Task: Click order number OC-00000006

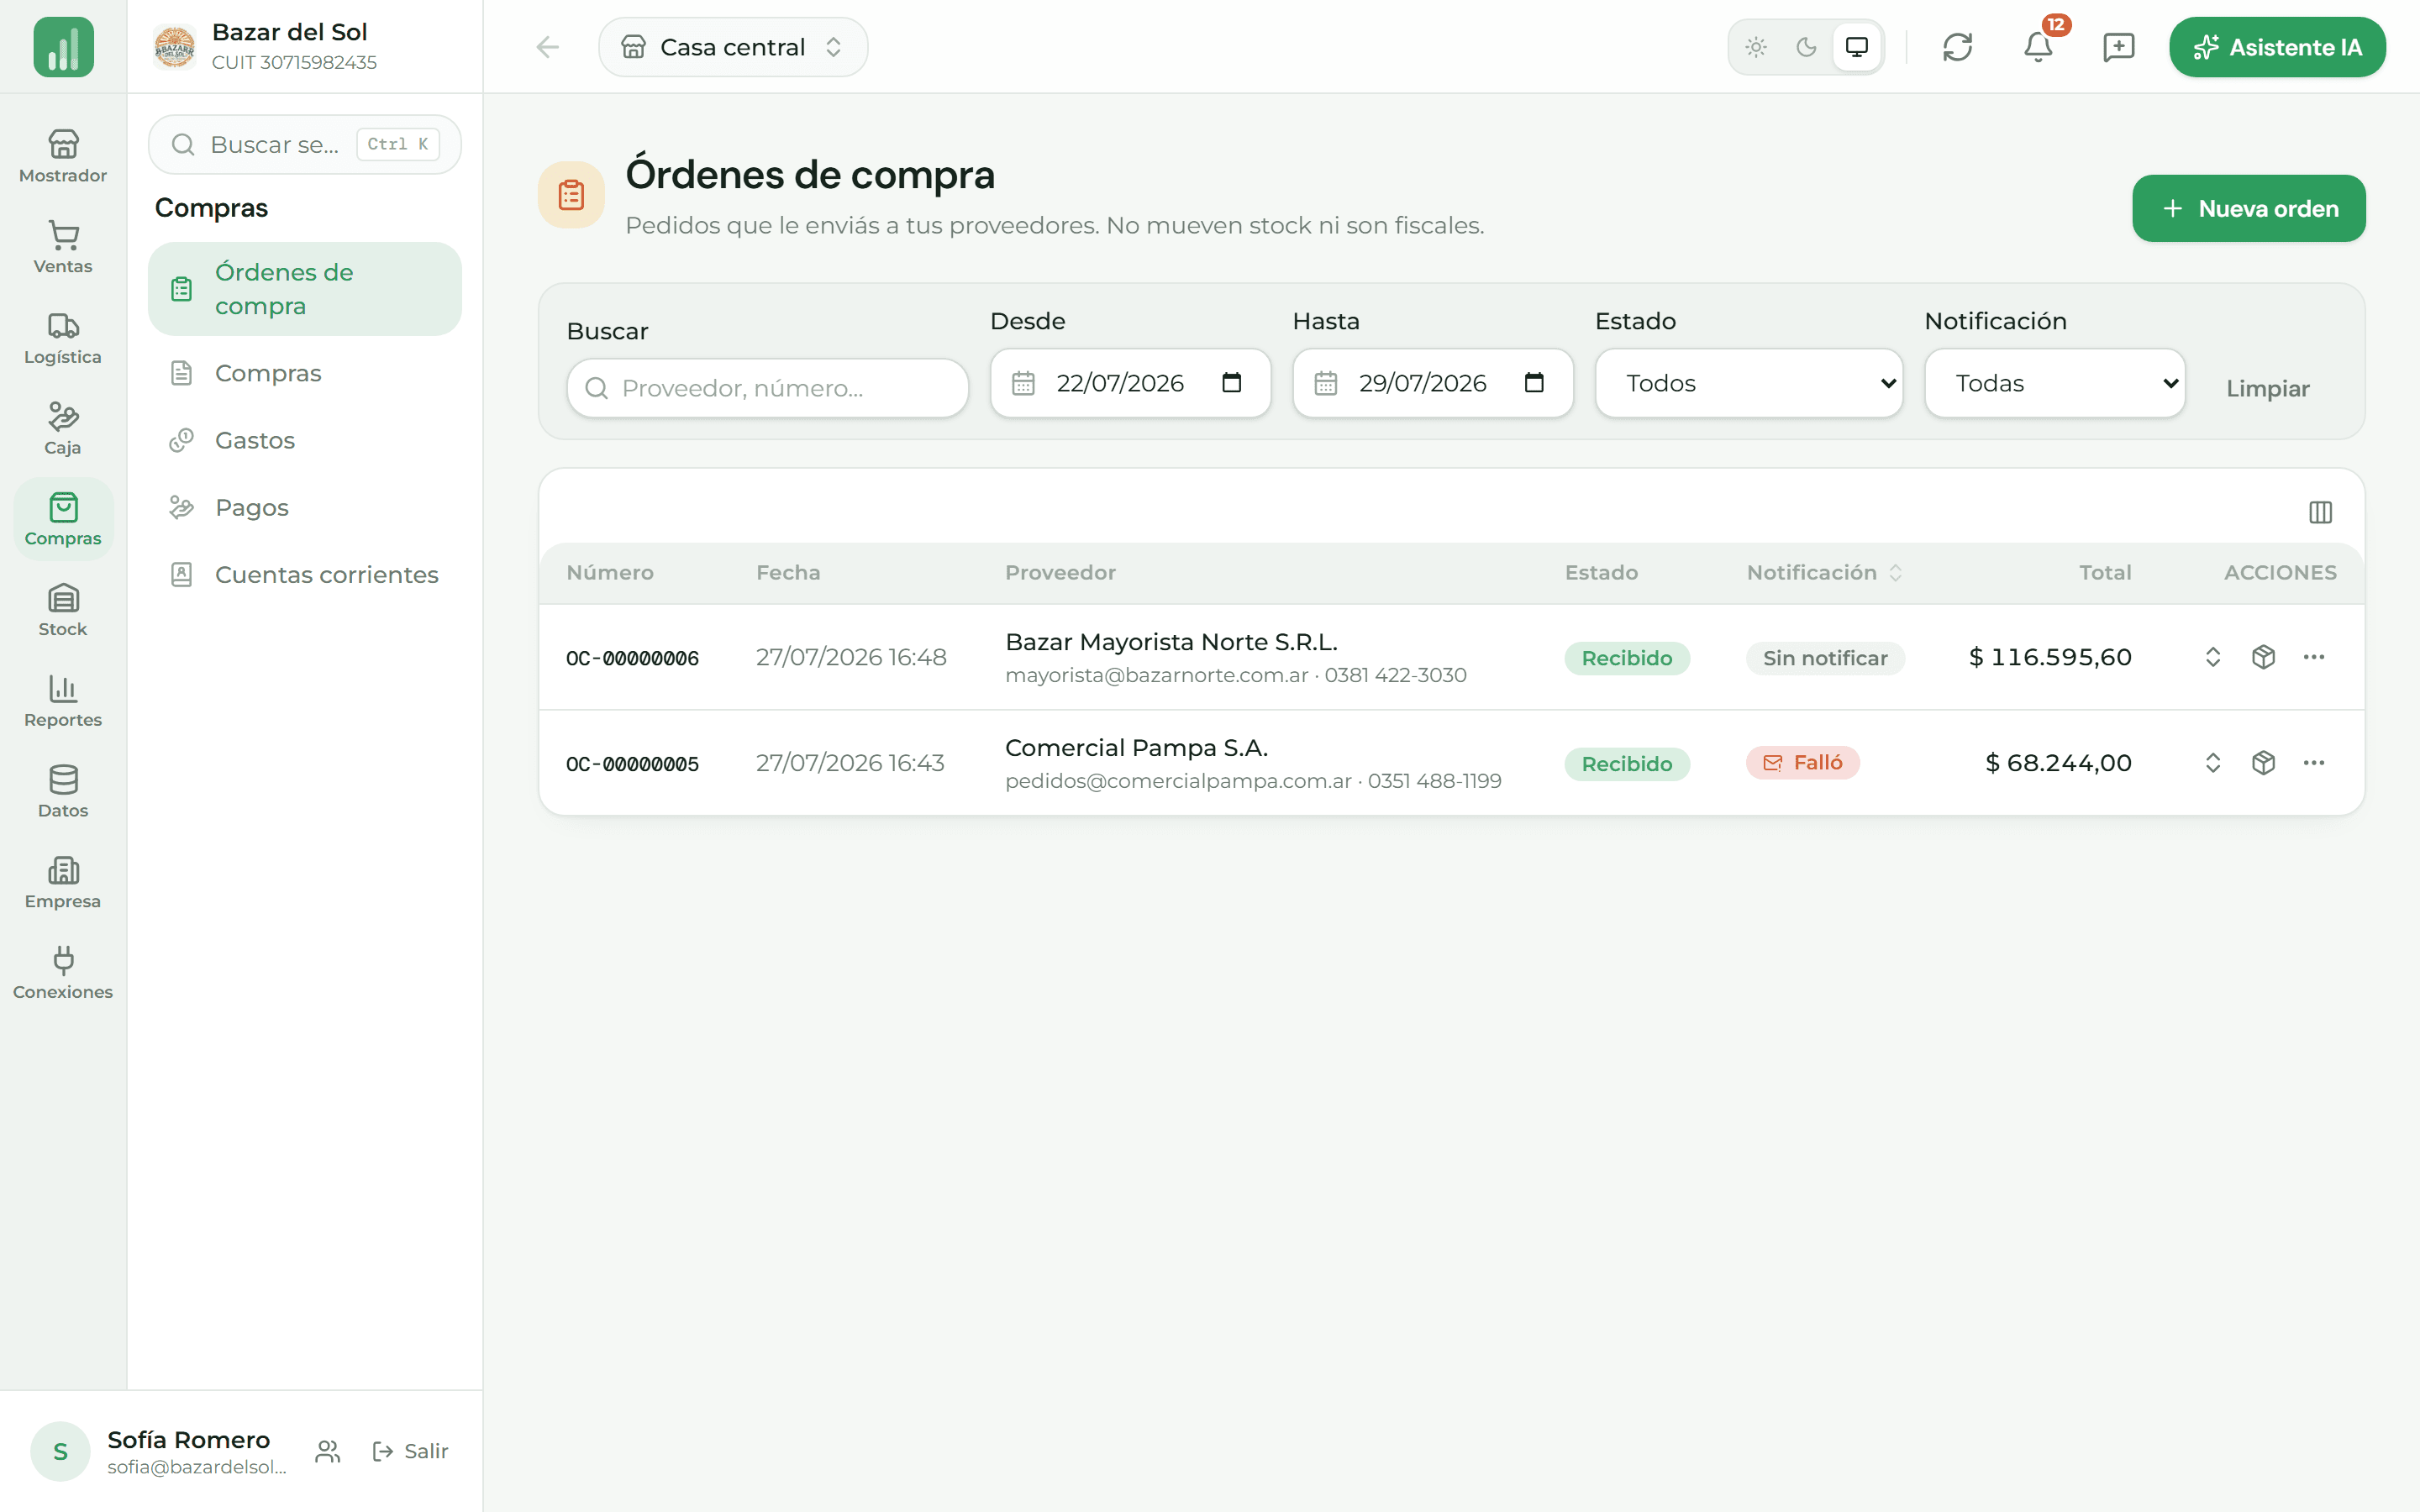Action: click(632, 658)
